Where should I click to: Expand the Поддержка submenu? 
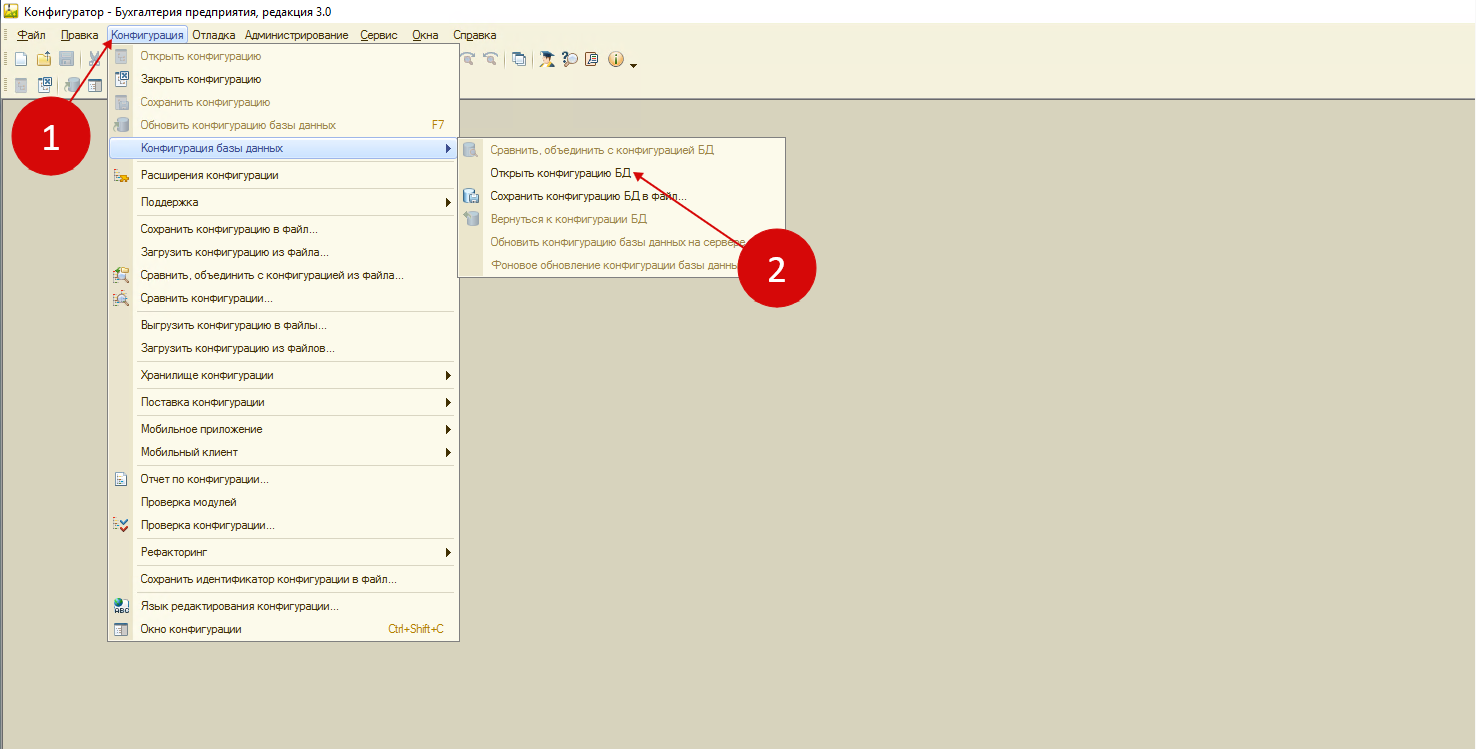click(x=284, y=202)
